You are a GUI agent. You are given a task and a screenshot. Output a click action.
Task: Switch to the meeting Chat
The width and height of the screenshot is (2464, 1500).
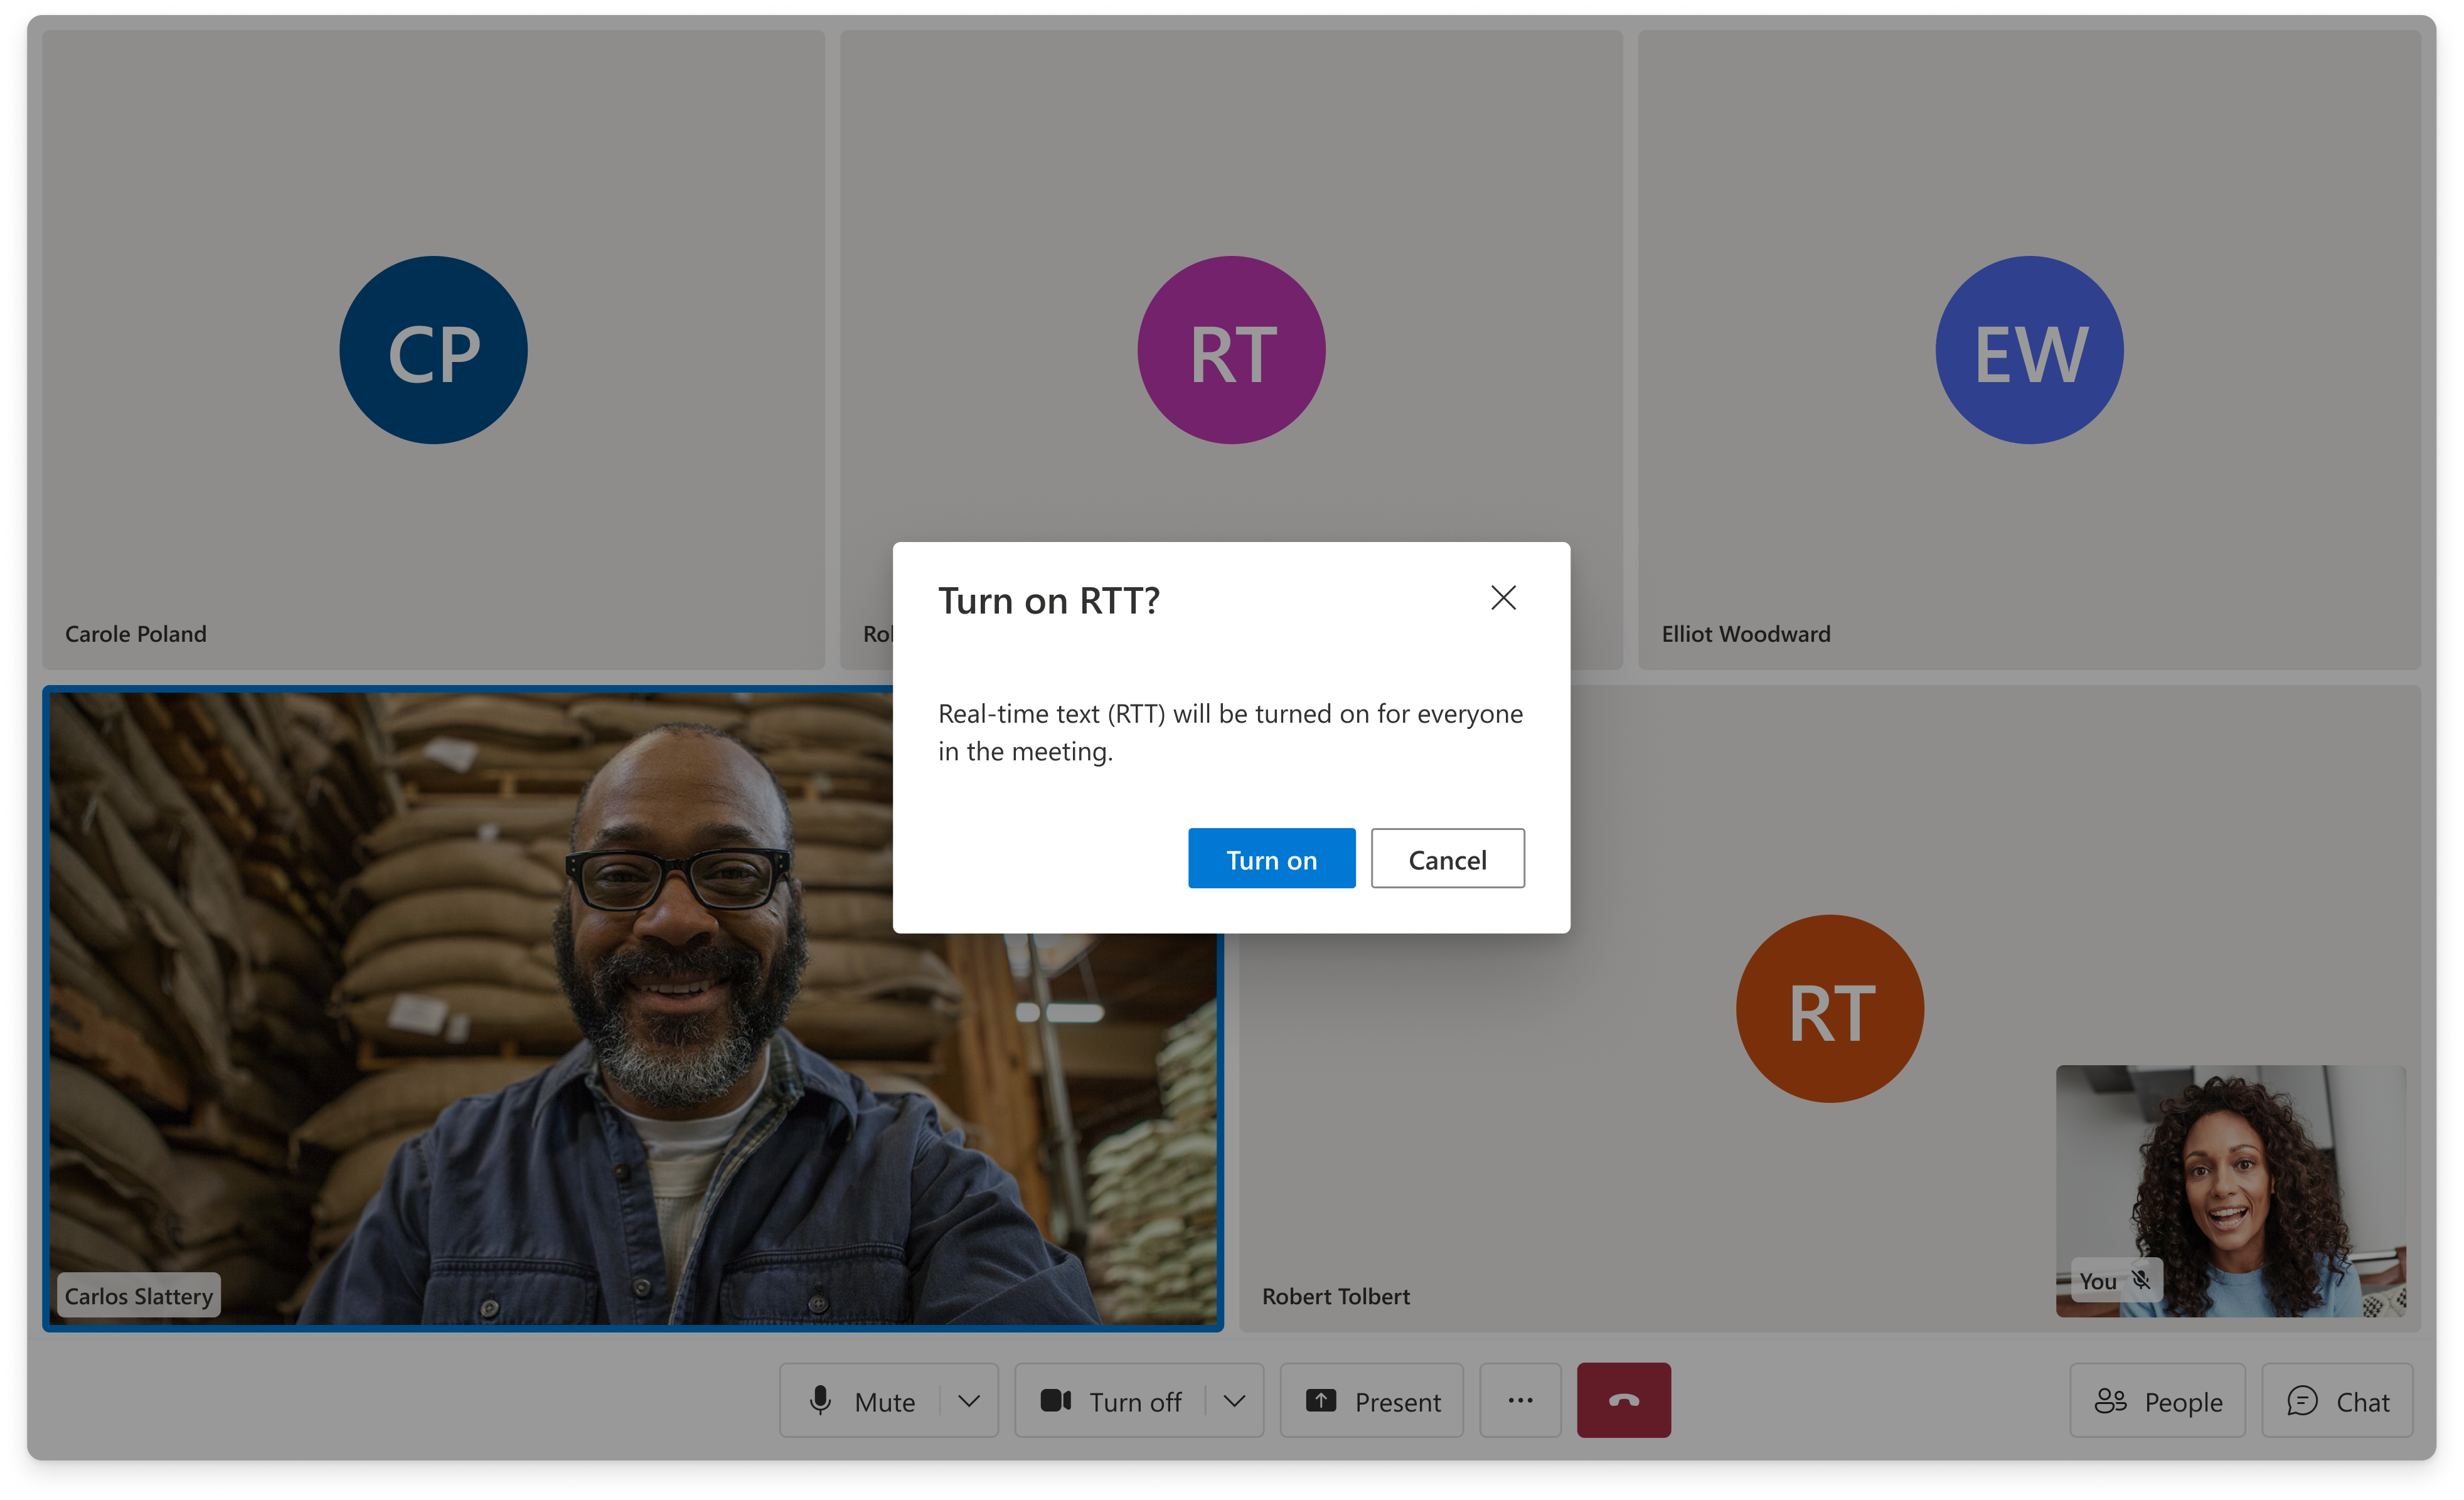[2337, 1401]
